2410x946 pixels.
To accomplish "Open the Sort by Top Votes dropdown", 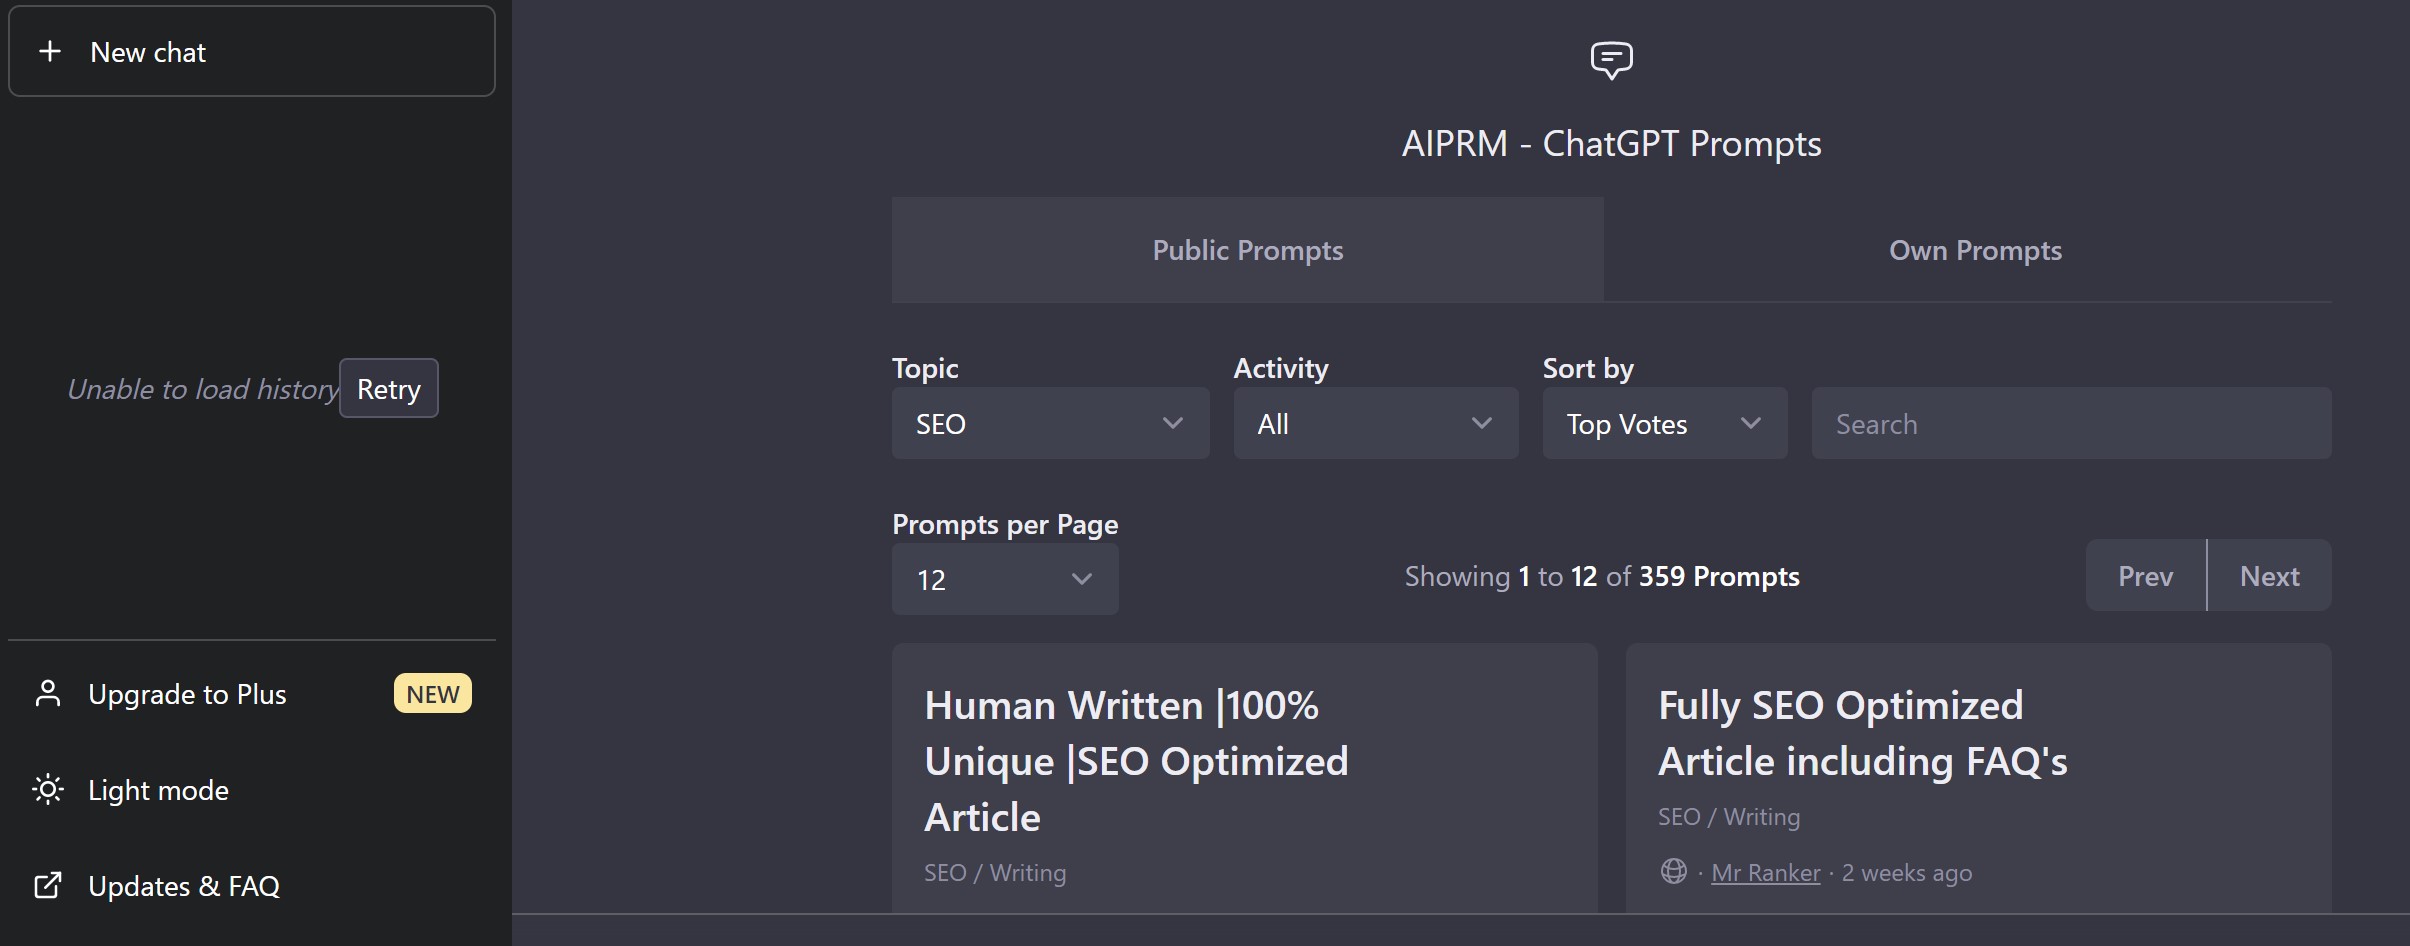I will click(x=1664, y=424).
